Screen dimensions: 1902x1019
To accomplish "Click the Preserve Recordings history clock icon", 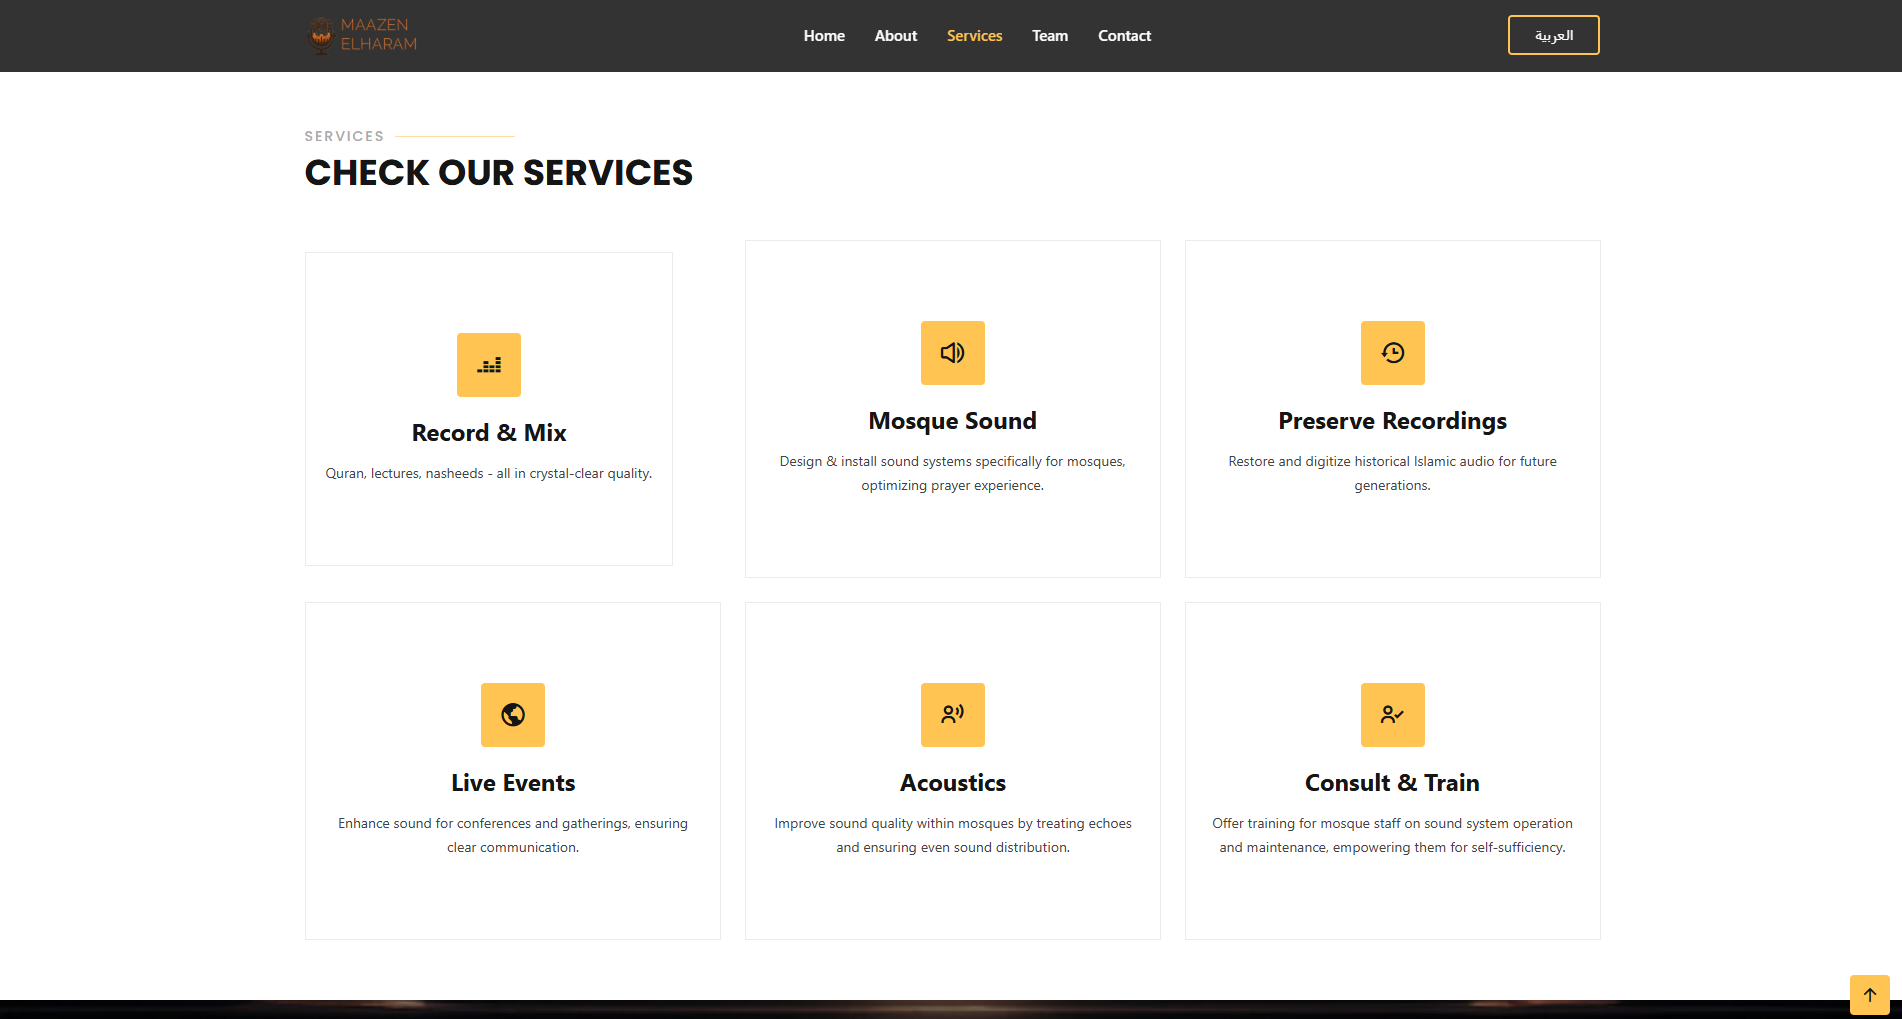I will pos(1392,353).
